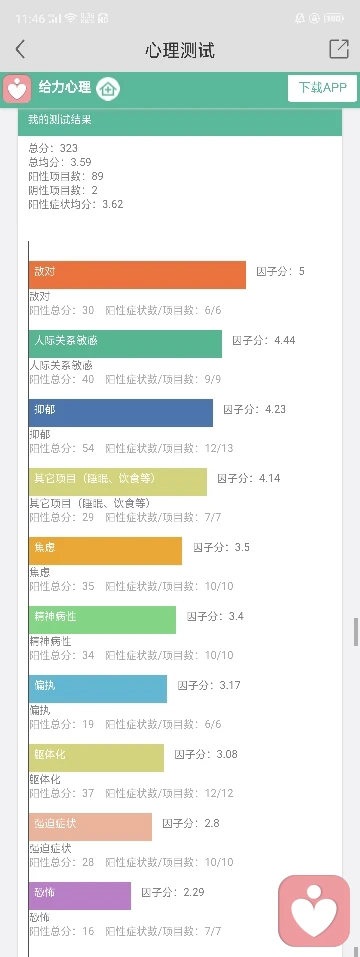Select the peach 强迫症状 bar
This screenshot has width=360, height=957.
click(x=90, y=826)
